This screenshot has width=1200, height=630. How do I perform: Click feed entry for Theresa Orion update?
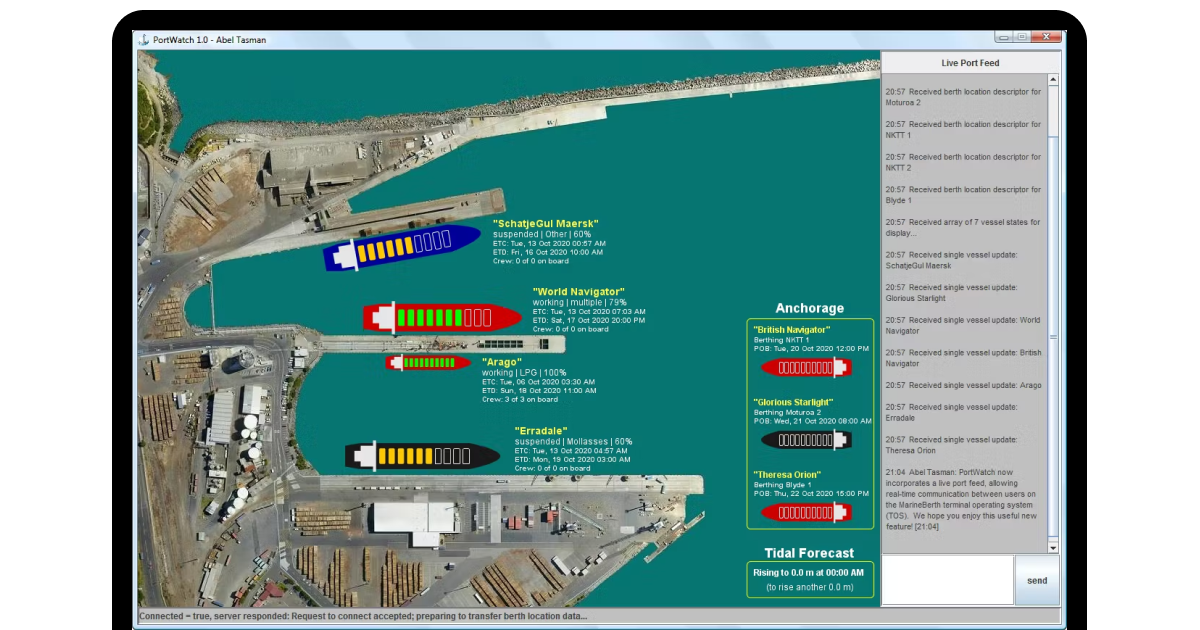pos(951,445)
